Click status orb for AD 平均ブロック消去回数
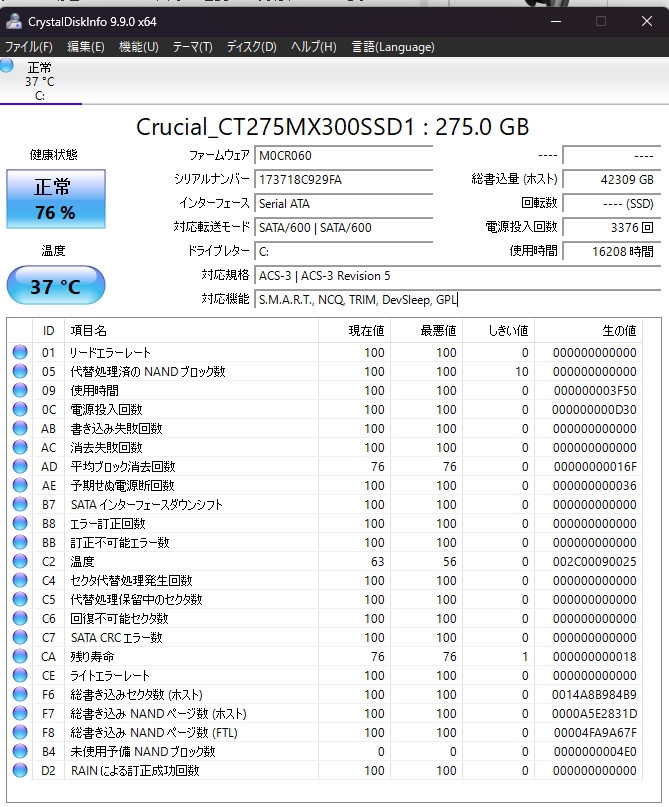The image size is (669, 807). [20, 466]
